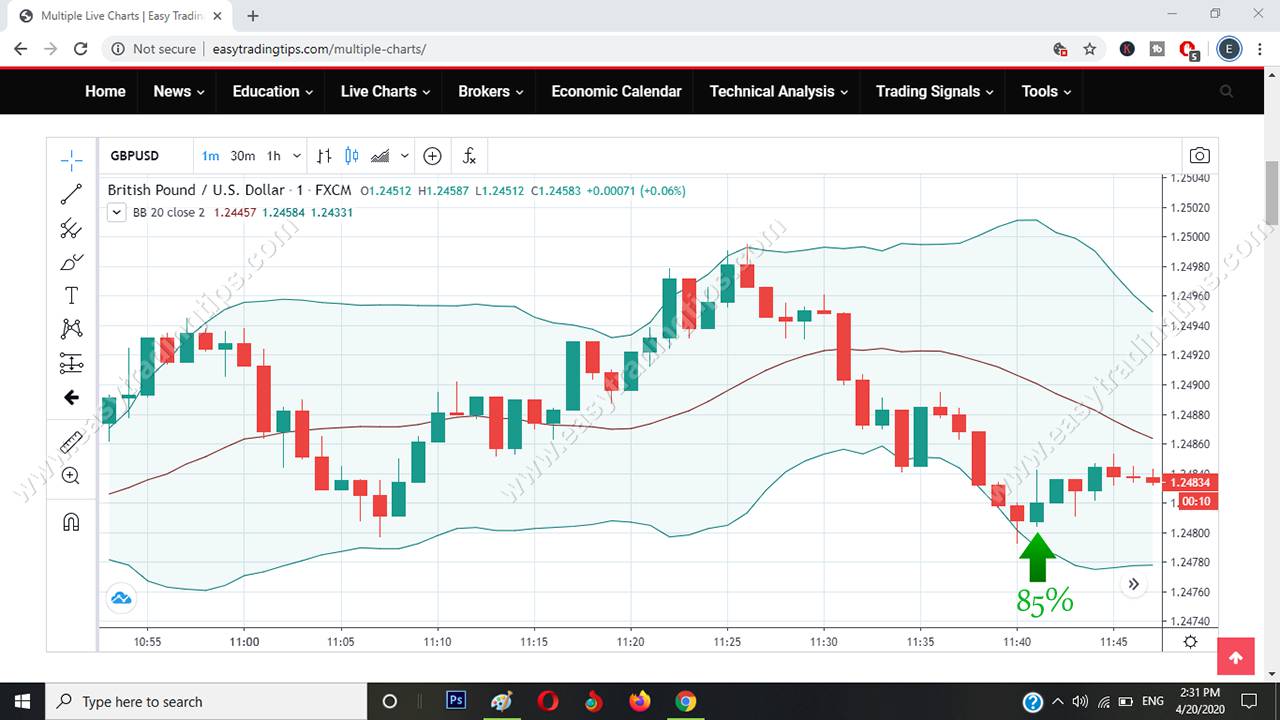Select the Text annotation tool
This screenshot has height=720, width=1280.
(x=70, y=295)
